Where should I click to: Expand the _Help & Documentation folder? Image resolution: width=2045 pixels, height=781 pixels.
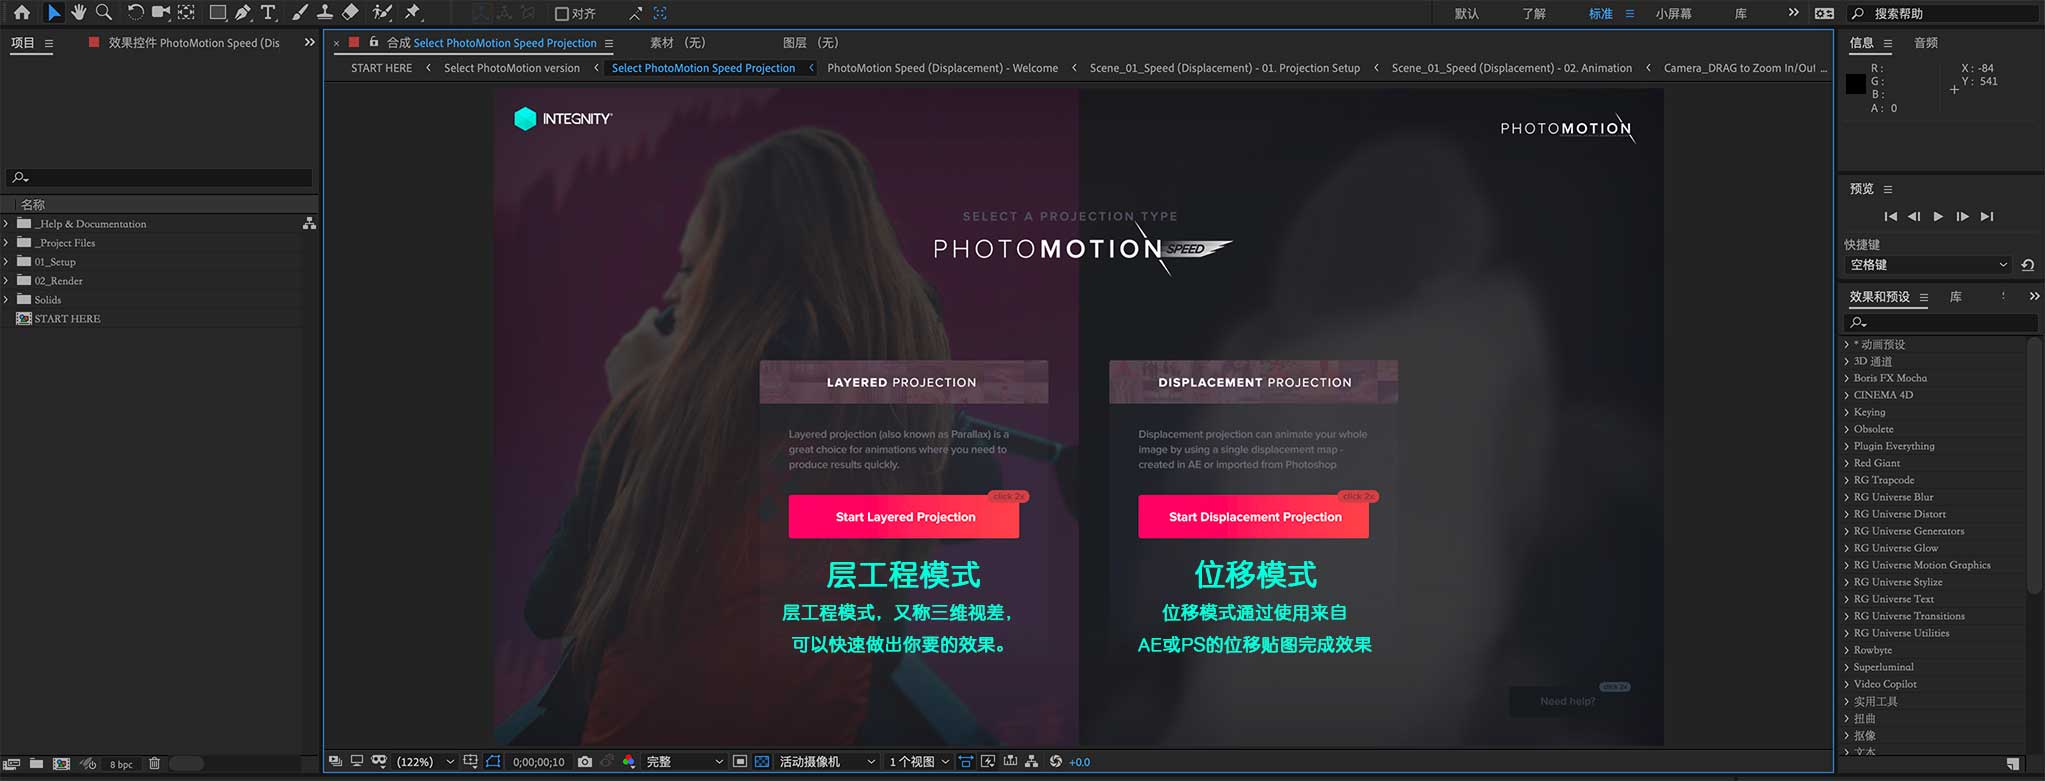[x=6, y=224]
